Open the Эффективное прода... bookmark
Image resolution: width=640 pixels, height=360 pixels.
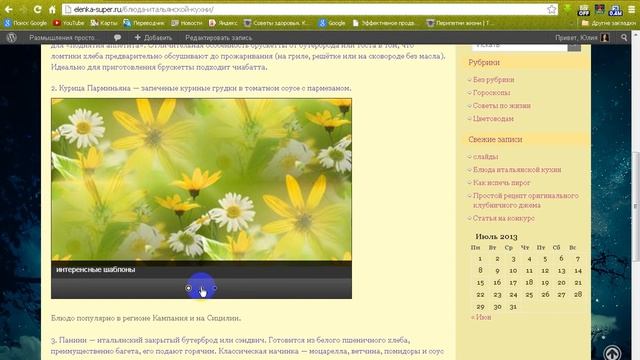pyautogui.click(x=384, y=23)
